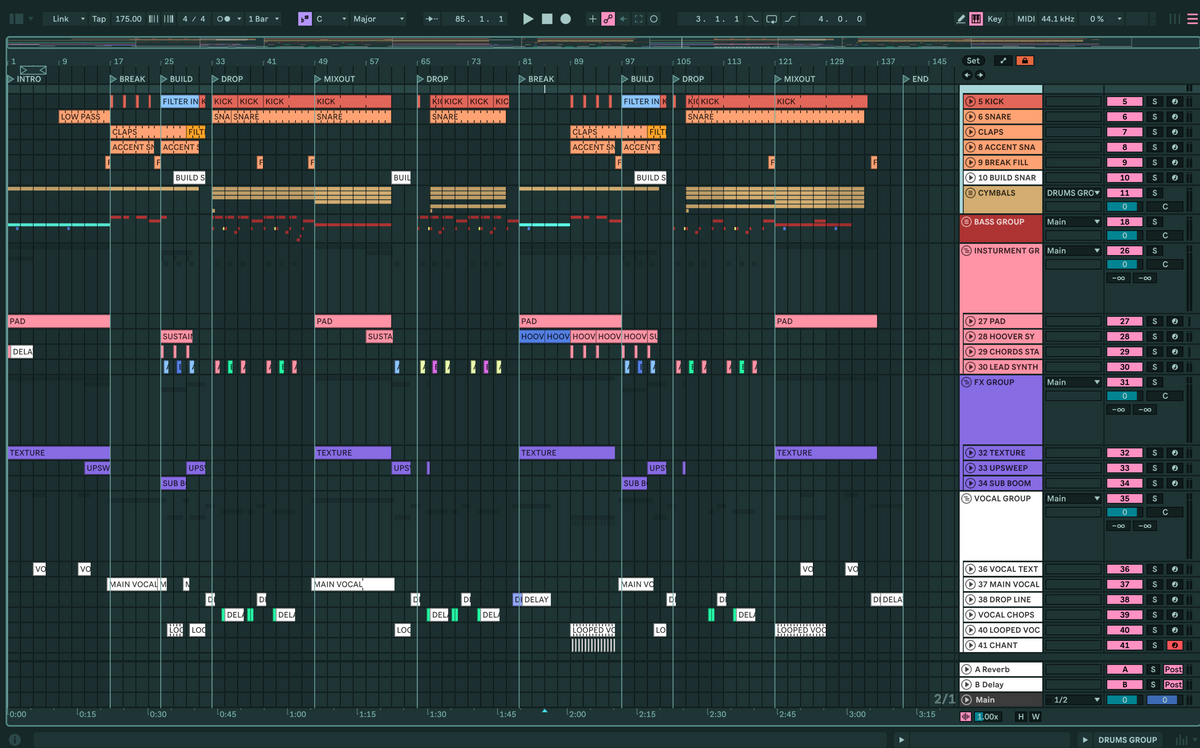
Task: Click the Session Record circle icon
Action: (x=654, y=18)
